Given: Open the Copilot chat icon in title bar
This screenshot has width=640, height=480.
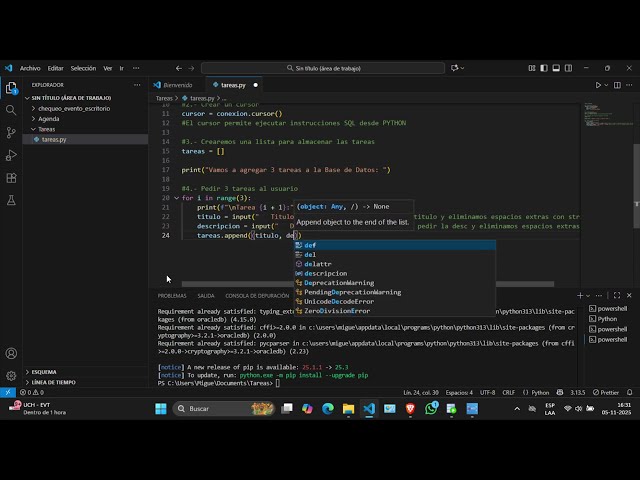Looking at the screenshot, I should coord(454,68).
